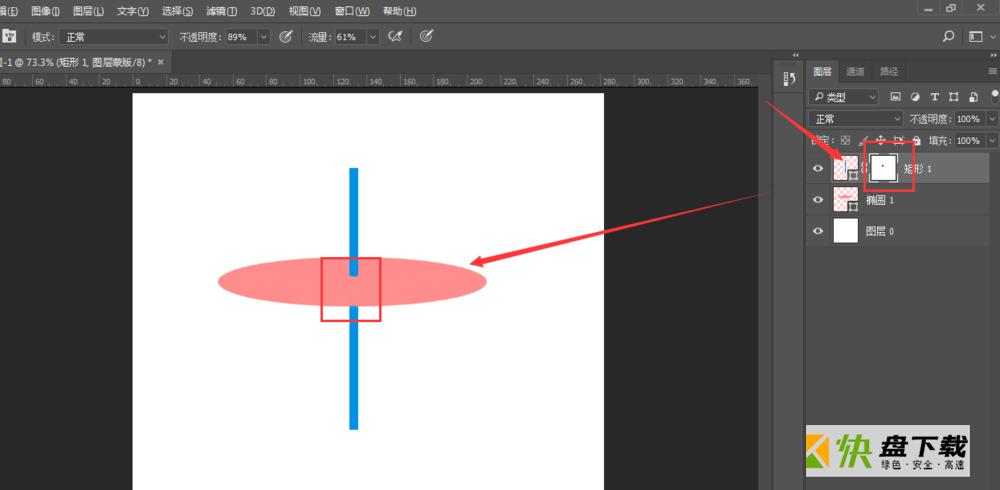Open the 类型 layer filter dropdown
1000x490 pixels.
coord(843,97)
